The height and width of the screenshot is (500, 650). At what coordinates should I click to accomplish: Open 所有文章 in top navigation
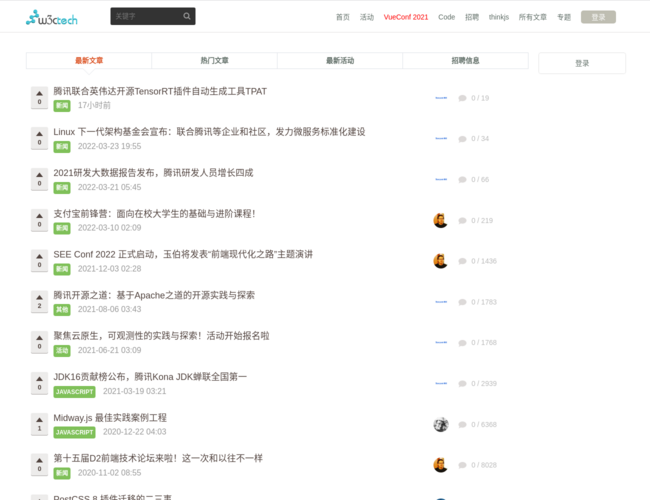pyautogui.click(x=533, y=17)
